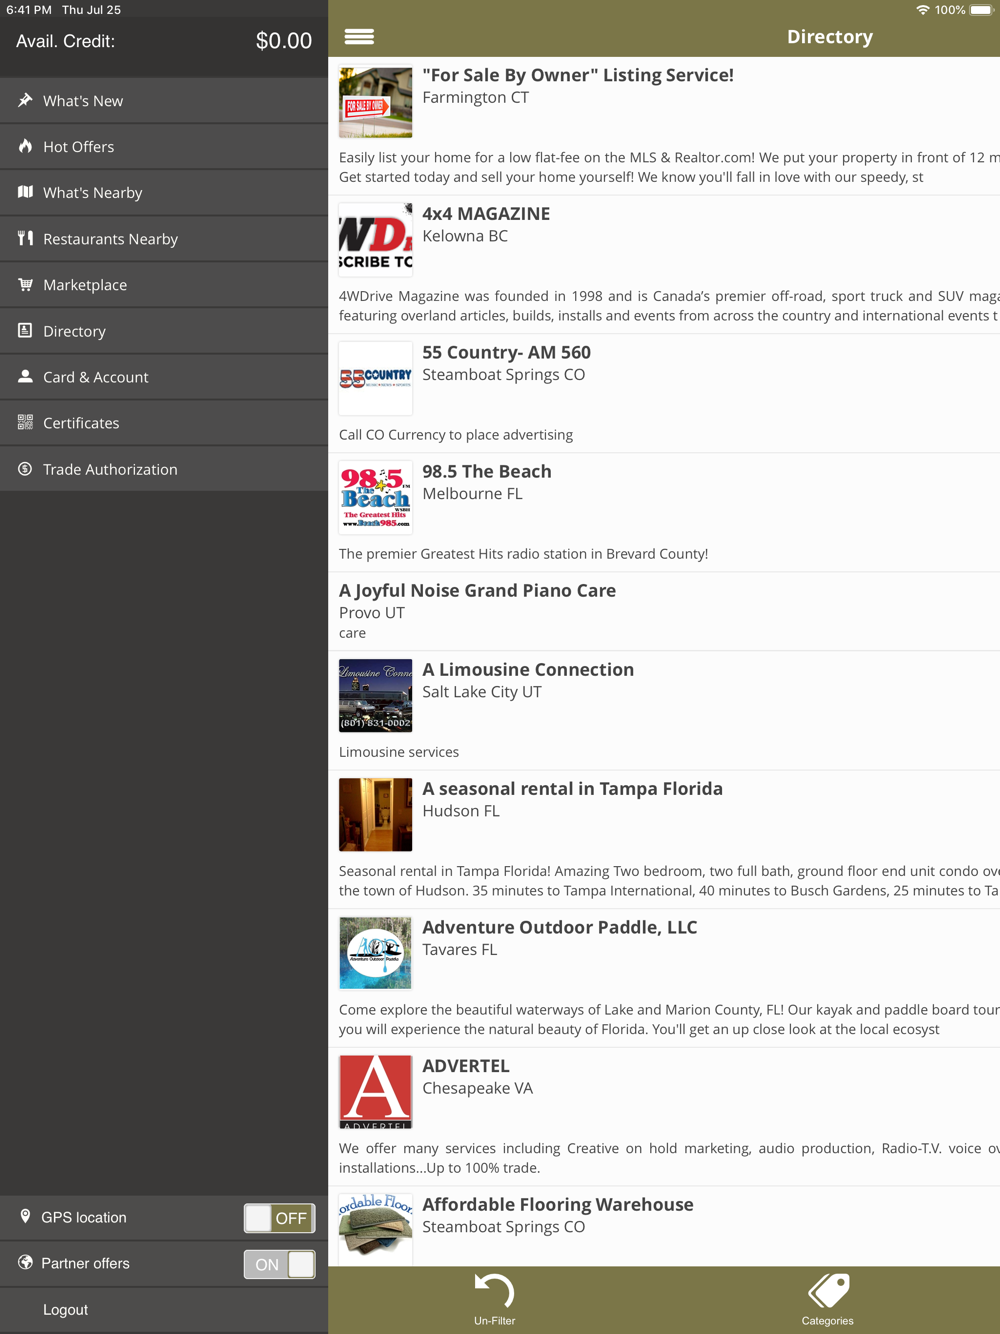Image resolution: width=1000 pixels, height=1334 pixels.
Task: Tap the Categories label
Action: point(828,1321)
